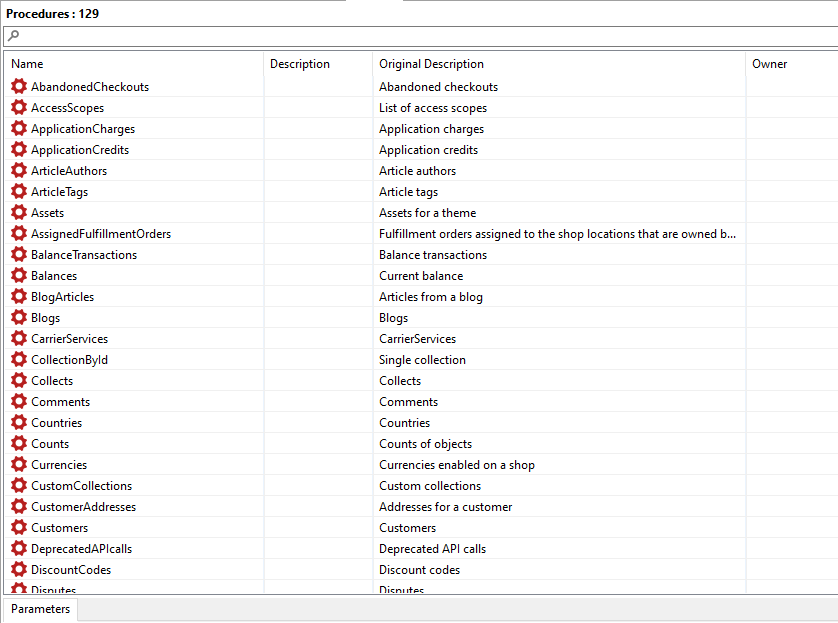Select the BlogArticles entry
Image resolution: width=838 pixels, height=623 pixels.
(62, 297)
